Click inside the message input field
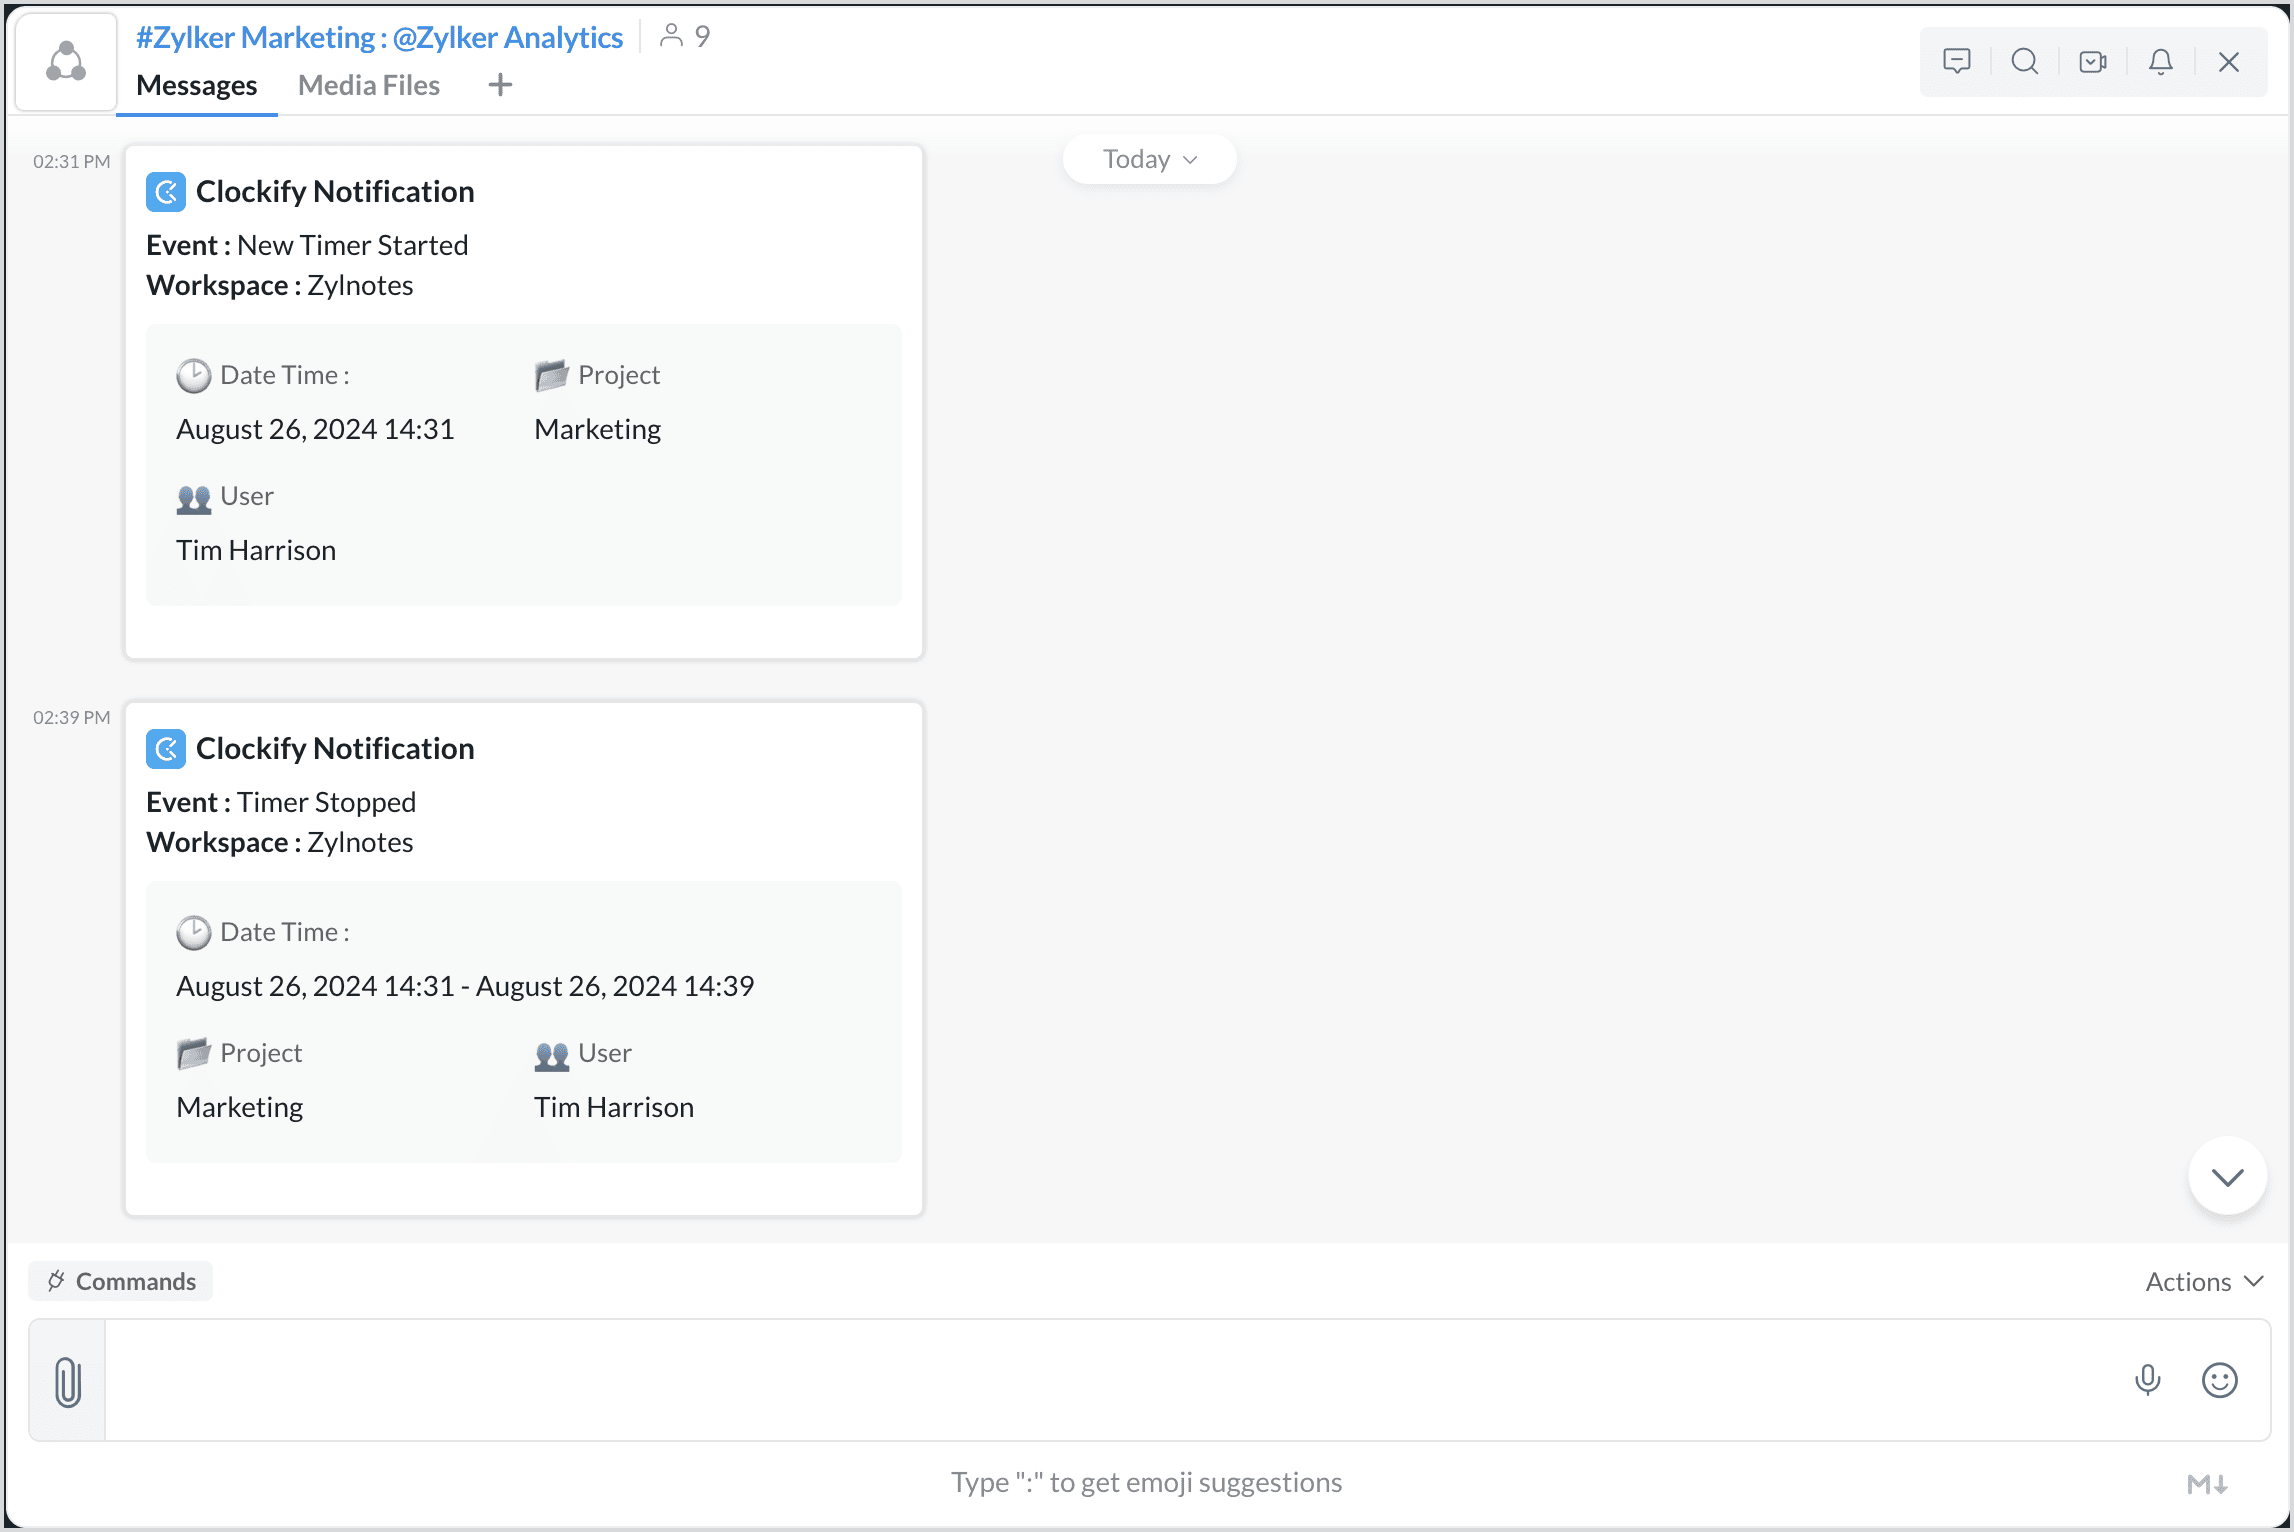2294x1532 pixels. (1100, 1380)
